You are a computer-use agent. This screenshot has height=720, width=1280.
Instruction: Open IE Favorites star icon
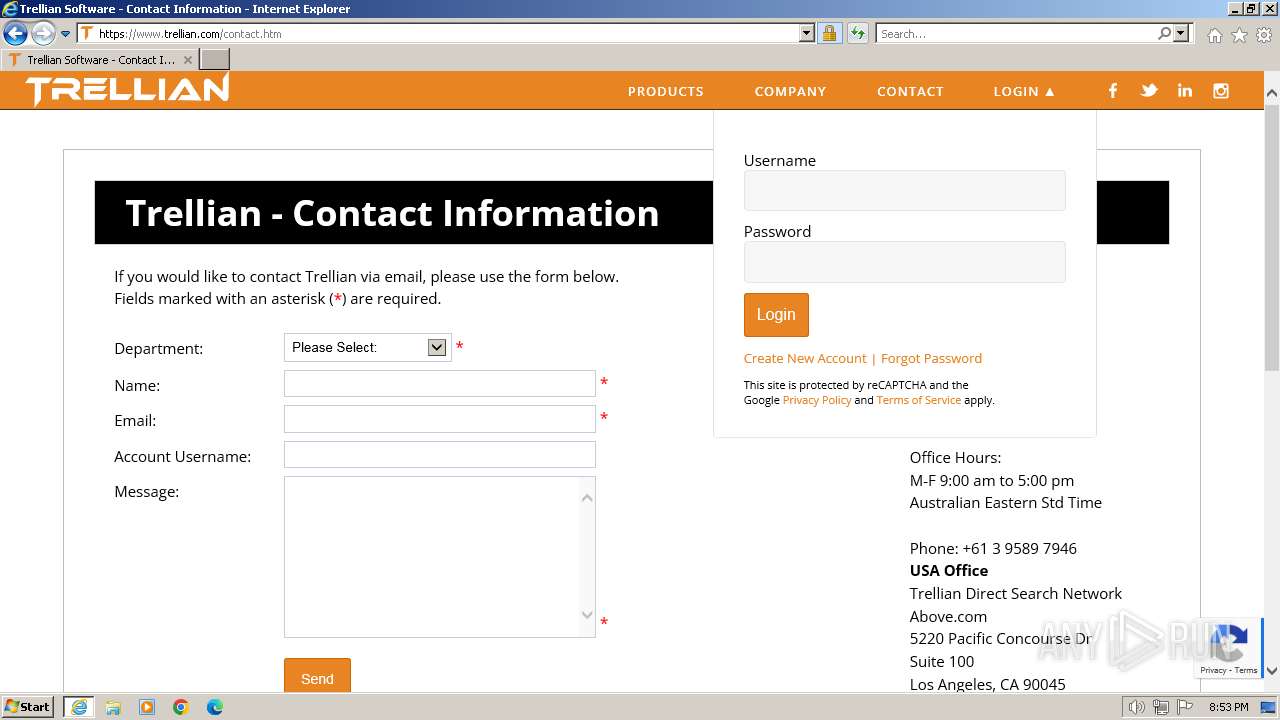coord(1239,35)
